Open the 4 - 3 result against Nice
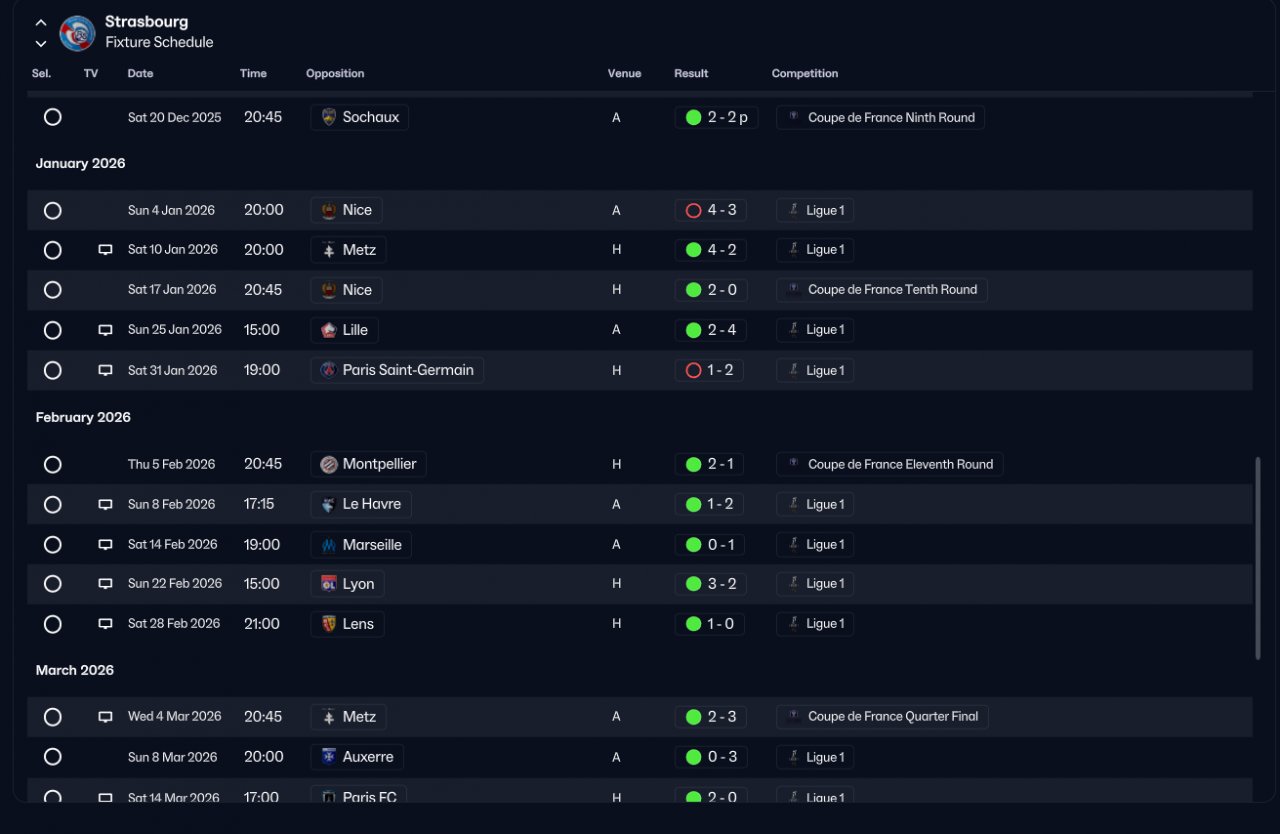Image resolution: width=1280 pixels, height=834 pixels. 711,210
